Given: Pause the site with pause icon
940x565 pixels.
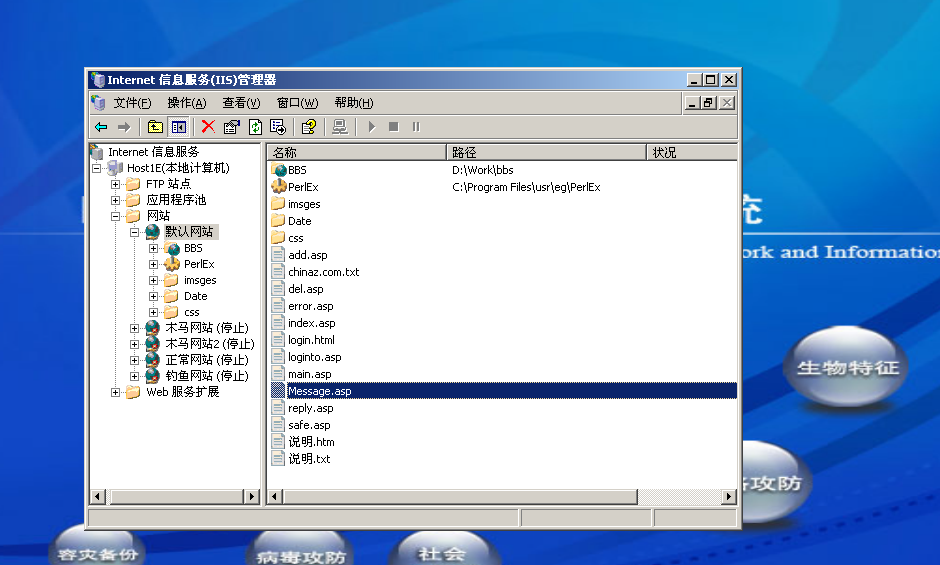Looking at the screenshot, I should coord(416,127).
